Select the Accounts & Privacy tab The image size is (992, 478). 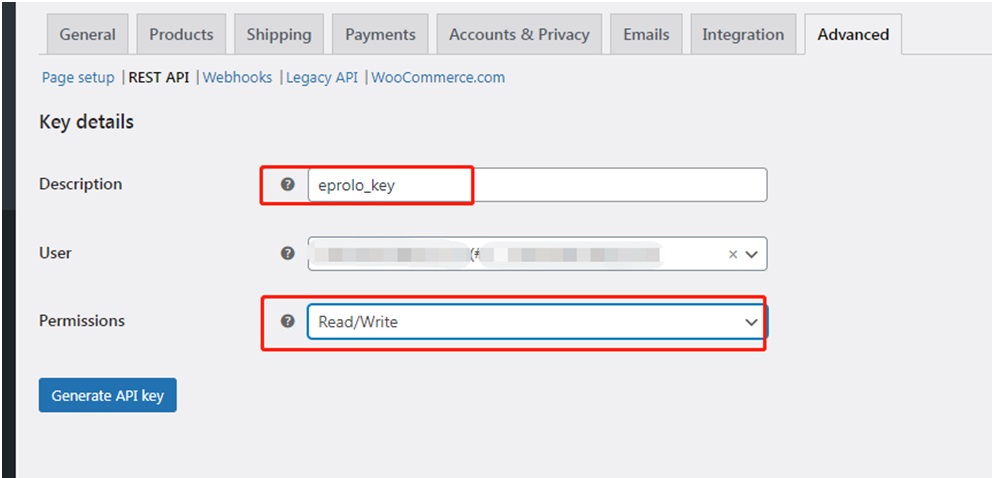coord(519,34)
